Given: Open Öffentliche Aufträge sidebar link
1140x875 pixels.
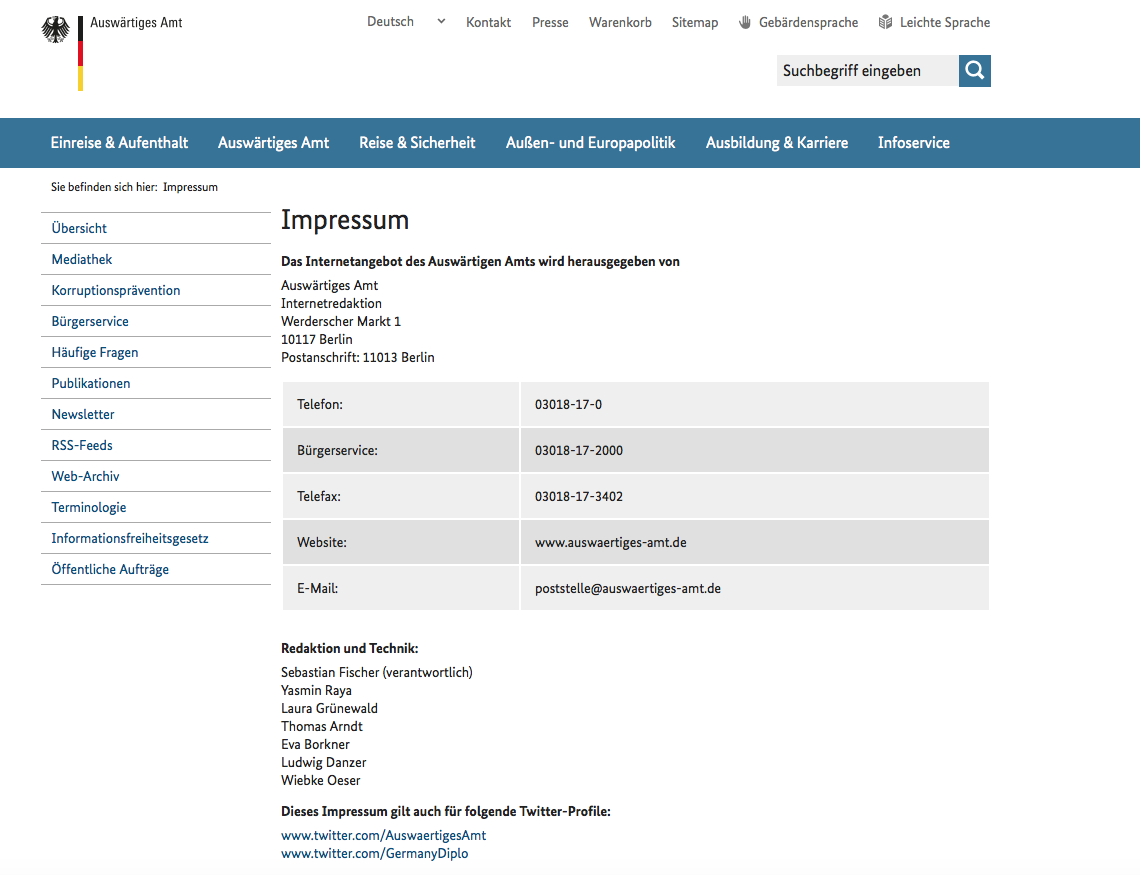Looking at the screenshot, I should click(156, 570).
